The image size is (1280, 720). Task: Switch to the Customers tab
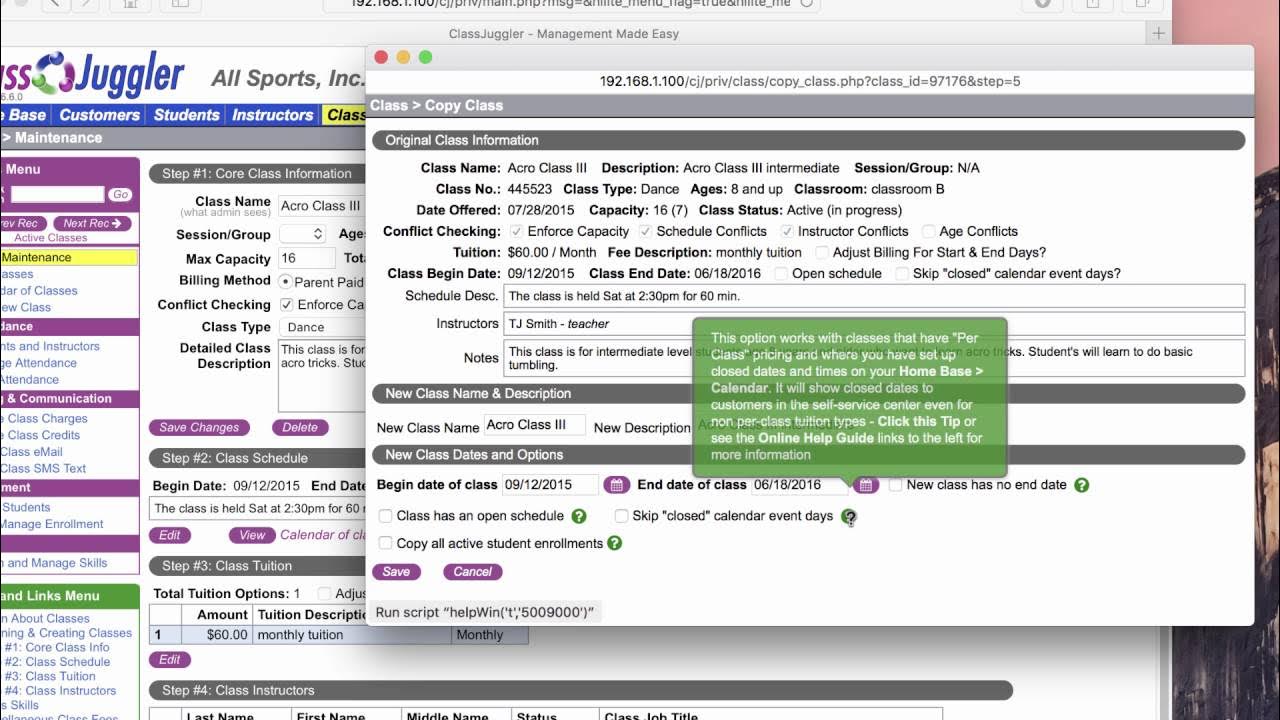[99, 115]
